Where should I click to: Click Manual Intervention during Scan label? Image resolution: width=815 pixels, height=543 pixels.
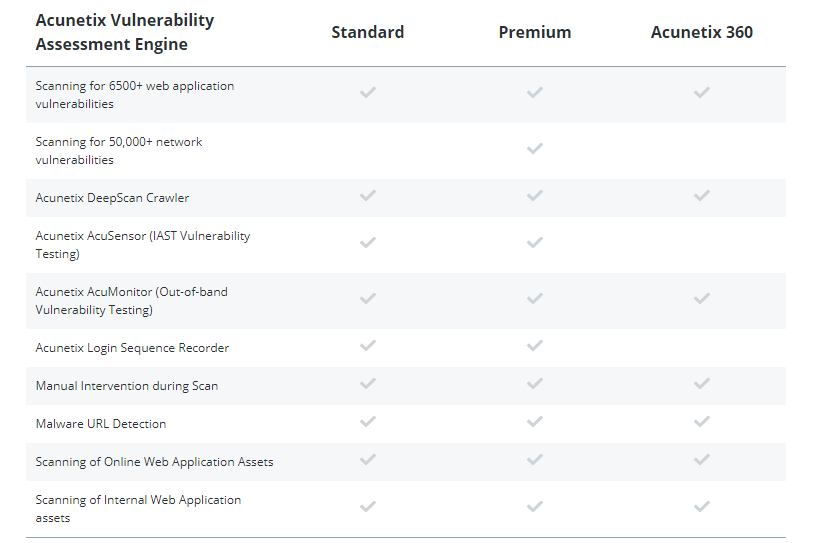pos(127,386)
